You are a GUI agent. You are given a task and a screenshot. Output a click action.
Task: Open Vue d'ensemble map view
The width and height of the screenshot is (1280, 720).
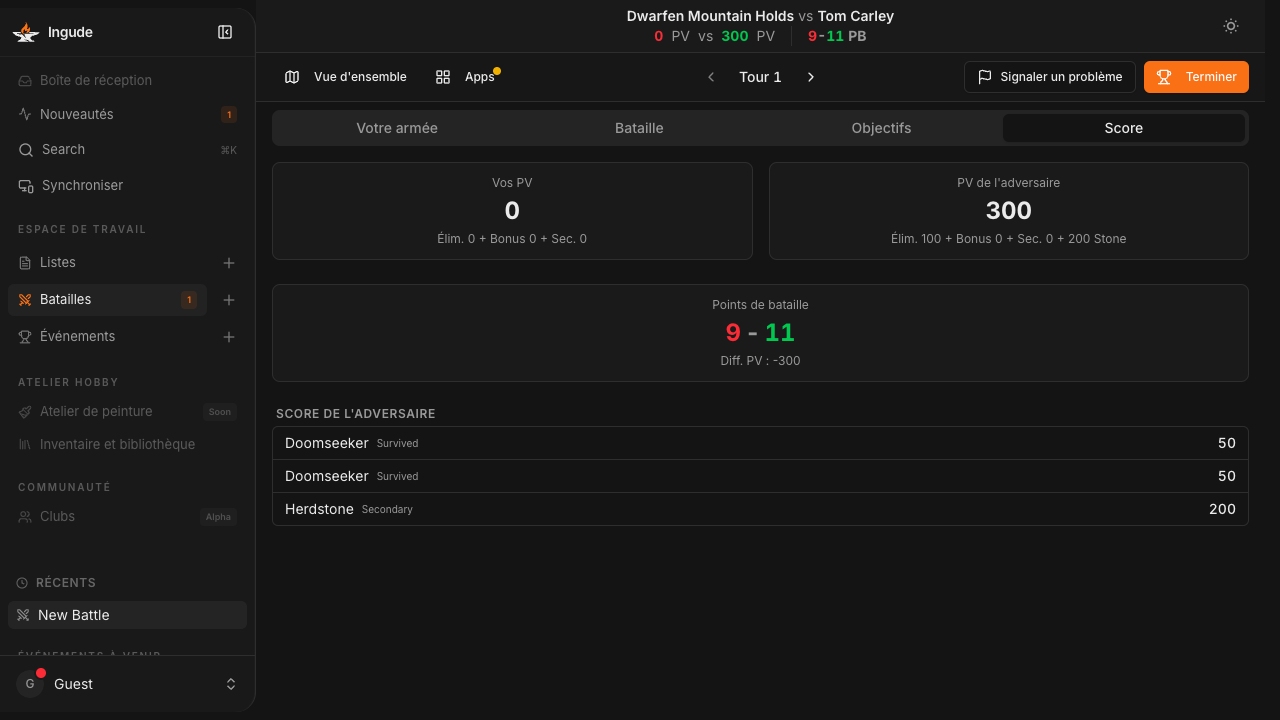point(345,77)
